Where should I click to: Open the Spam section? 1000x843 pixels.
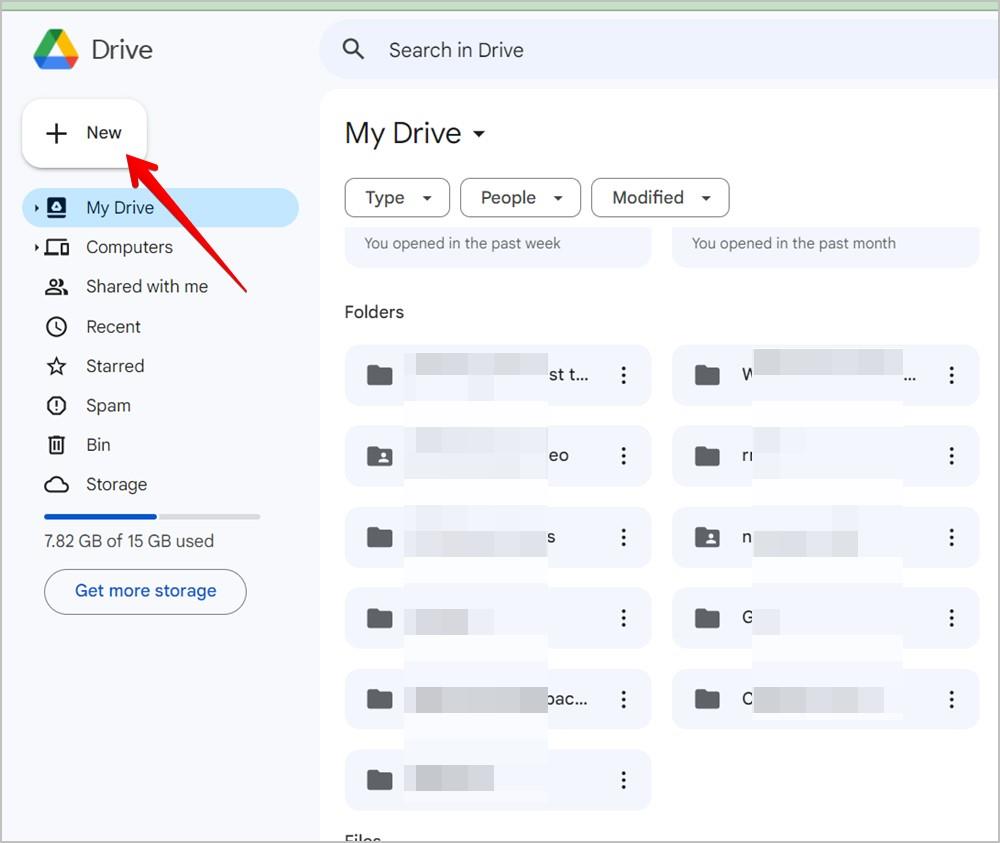click(x=108, y=406)
